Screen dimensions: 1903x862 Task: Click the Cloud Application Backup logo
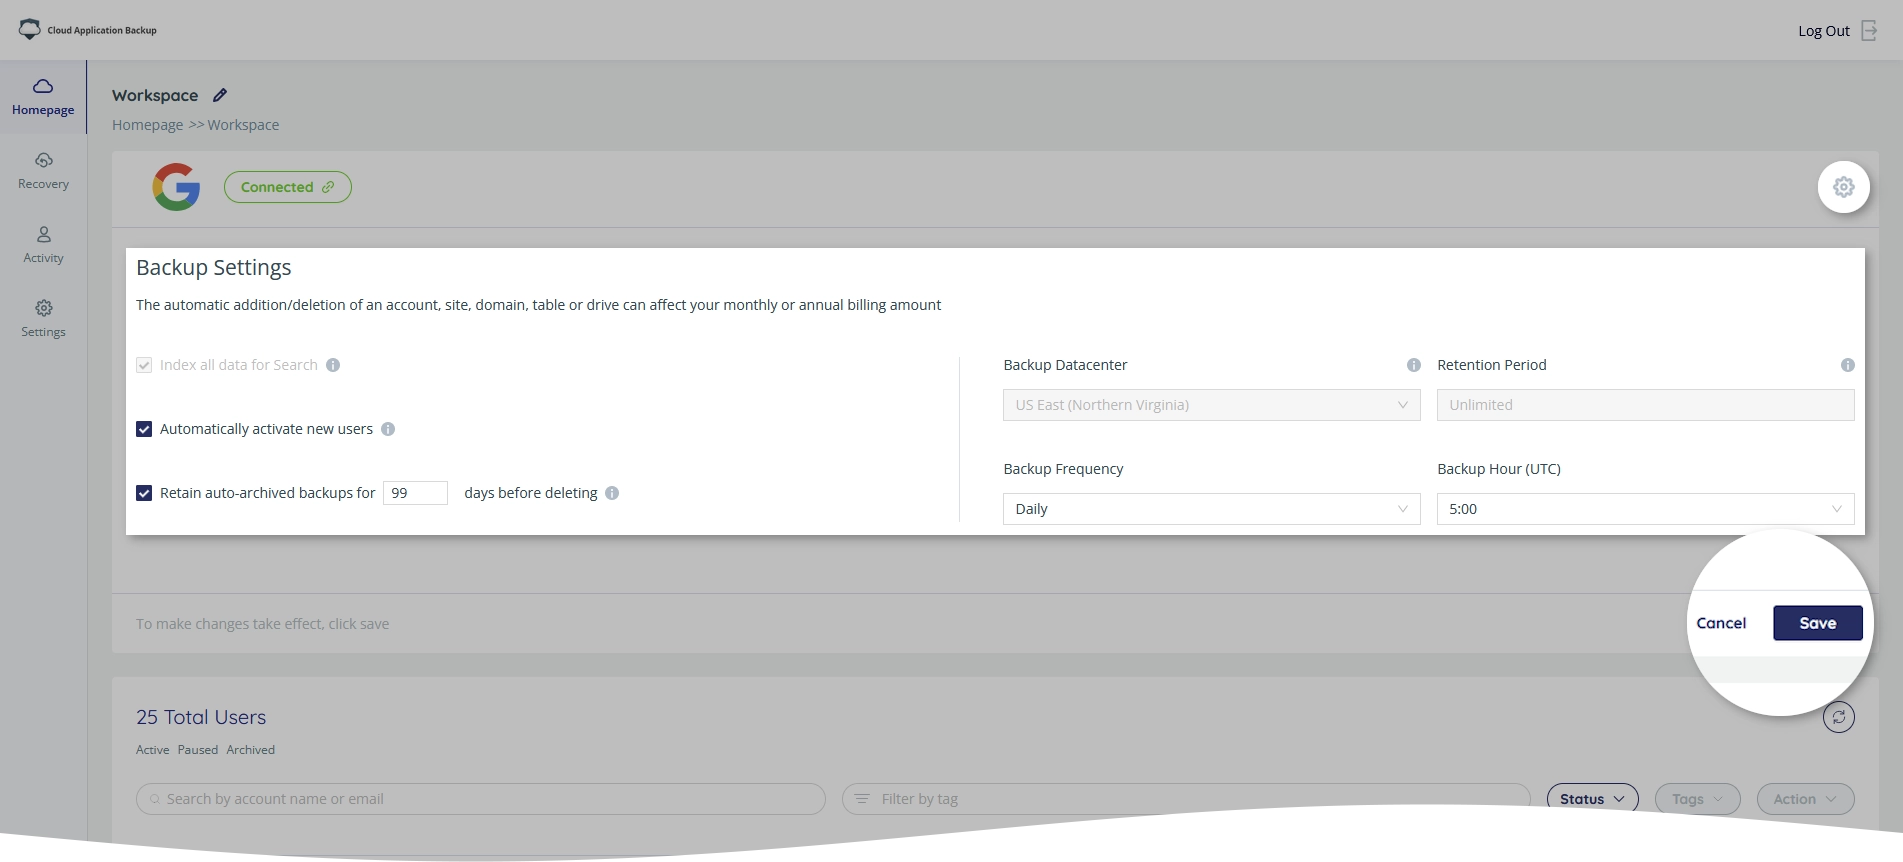88,30
